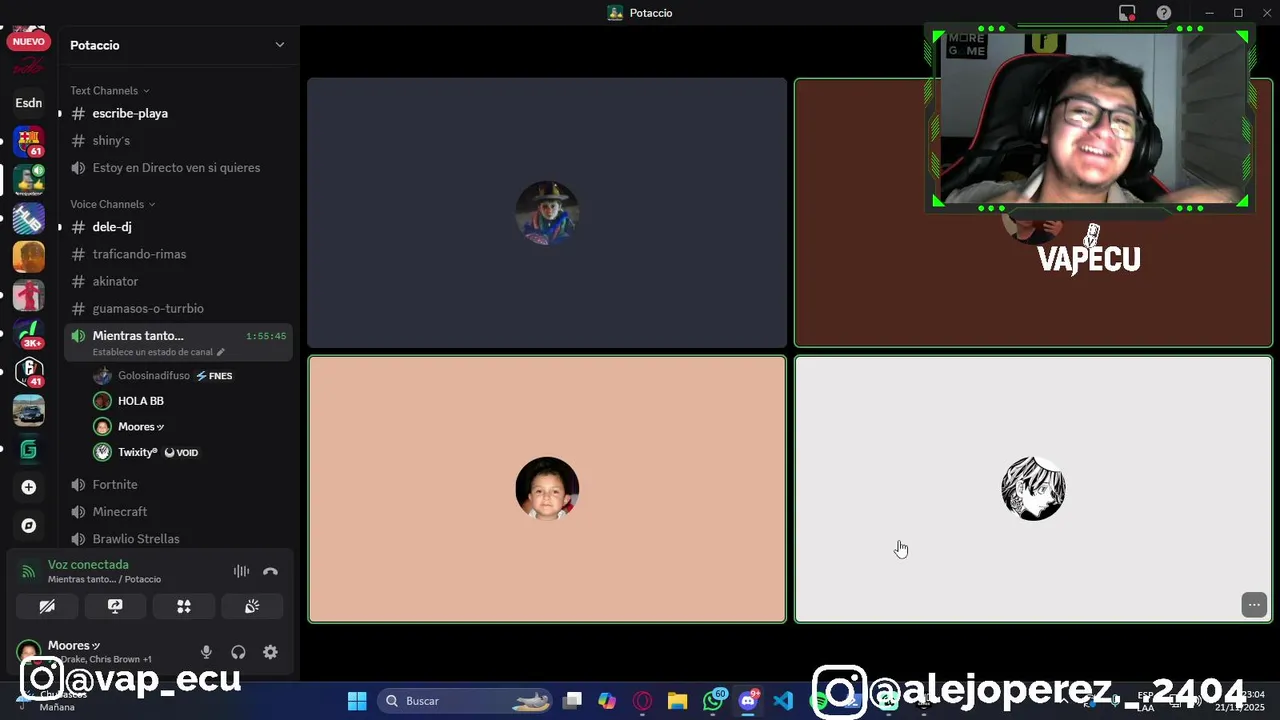The height and width of the screenshot is (720, 1280).
Task: Select the manga avatar participant tile
Action: pyautogui.click(x=1033, y=489)
